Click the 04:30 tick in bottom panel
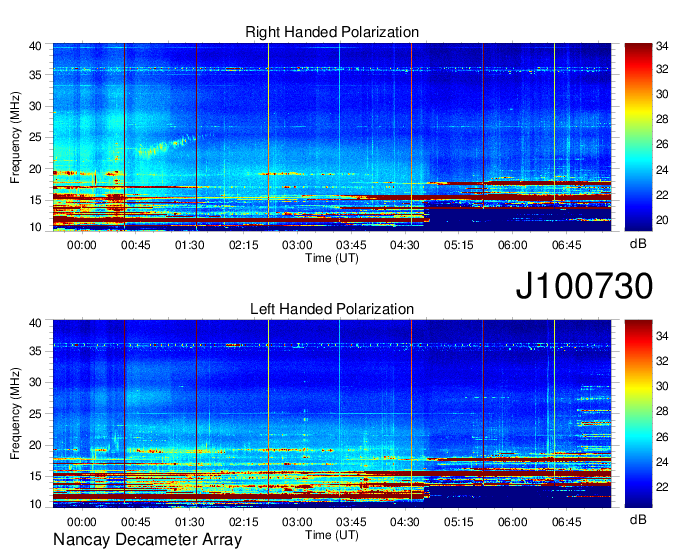 [405, 522]
